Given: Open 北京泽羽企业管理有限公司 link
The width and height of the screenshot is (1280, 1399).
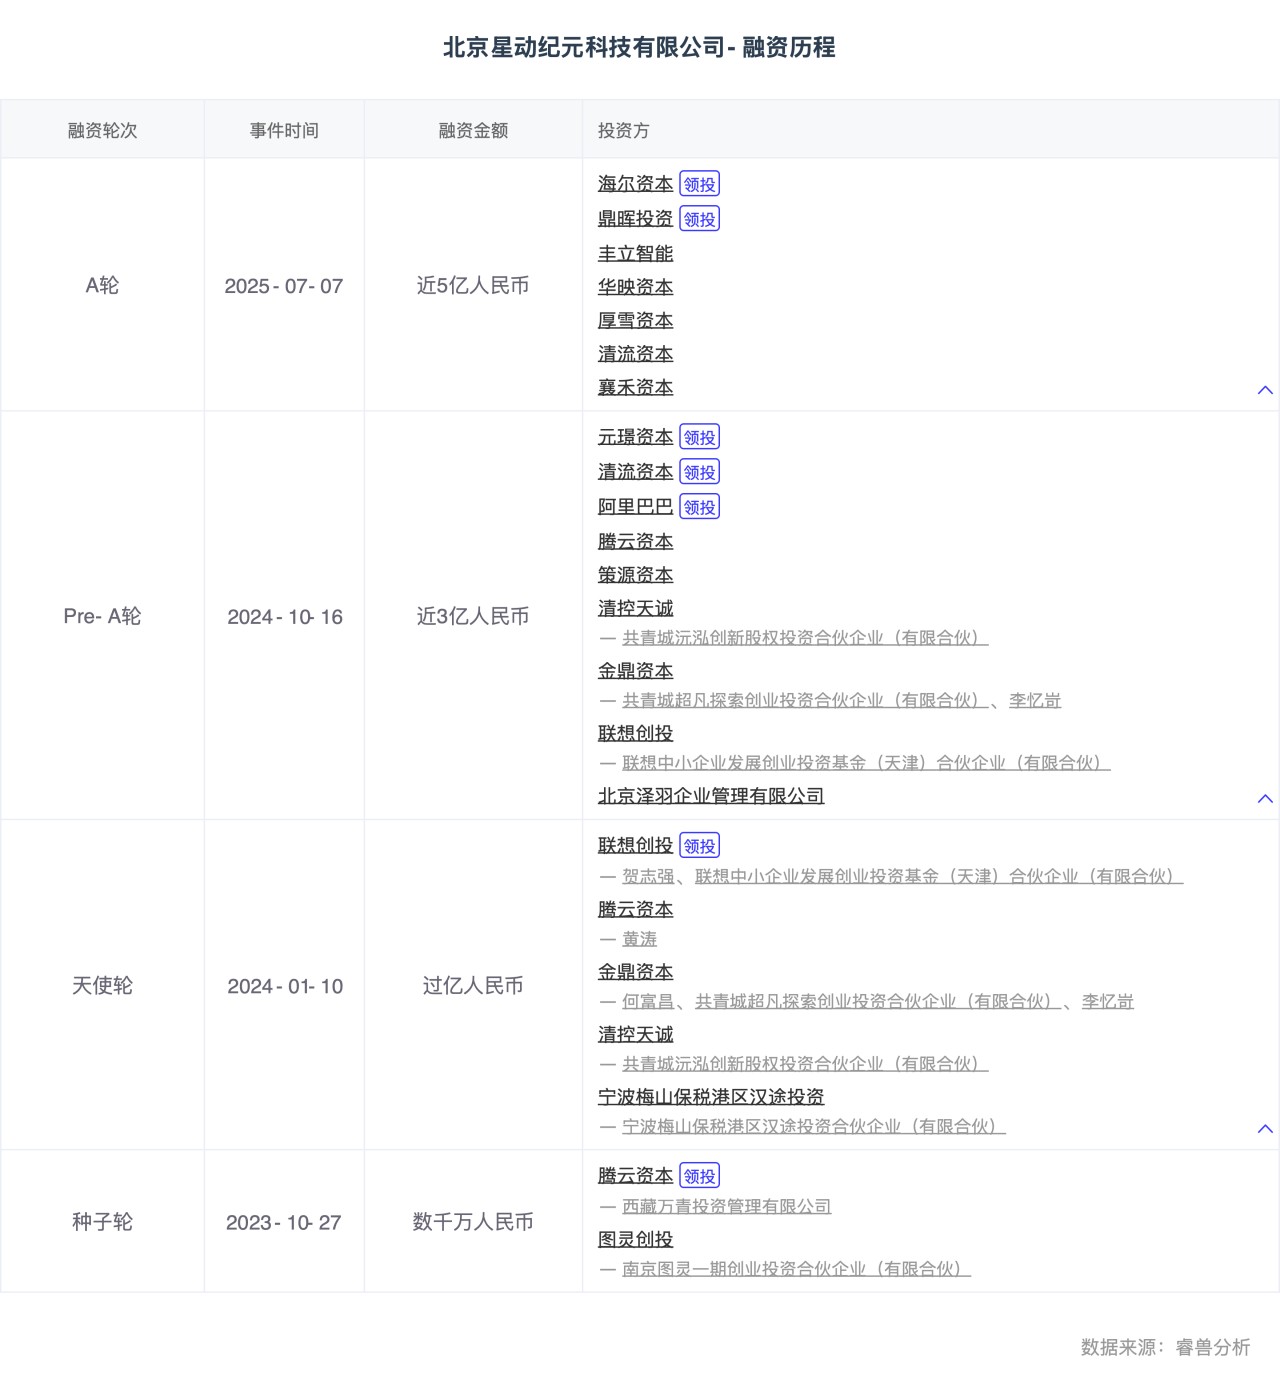Looking at the screenshot, I should [711, 796].
